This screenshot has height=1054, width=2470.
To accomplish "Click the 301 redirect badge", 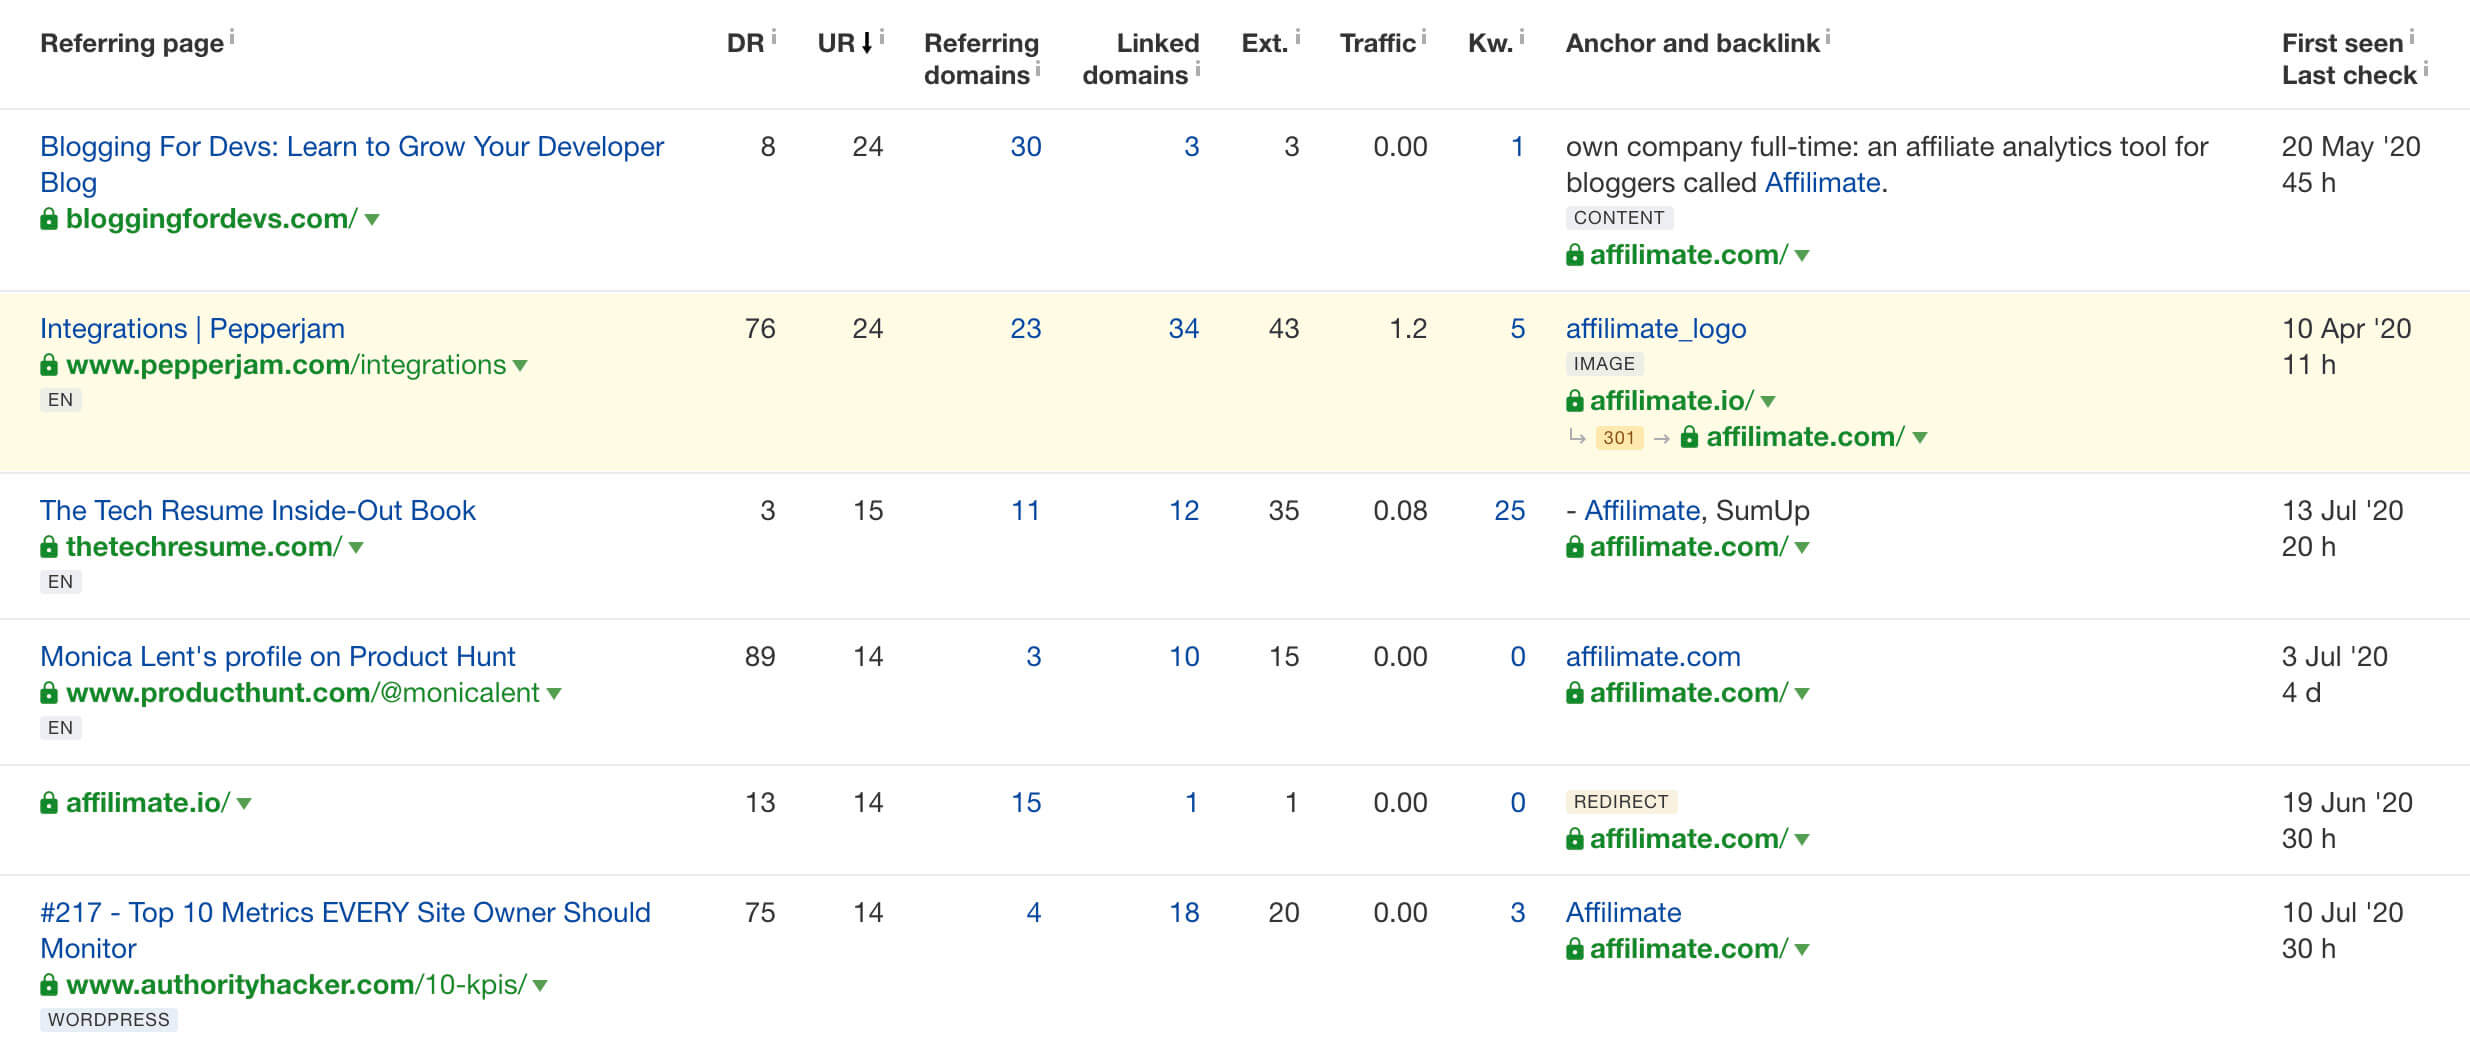I will click(1619, 437).
